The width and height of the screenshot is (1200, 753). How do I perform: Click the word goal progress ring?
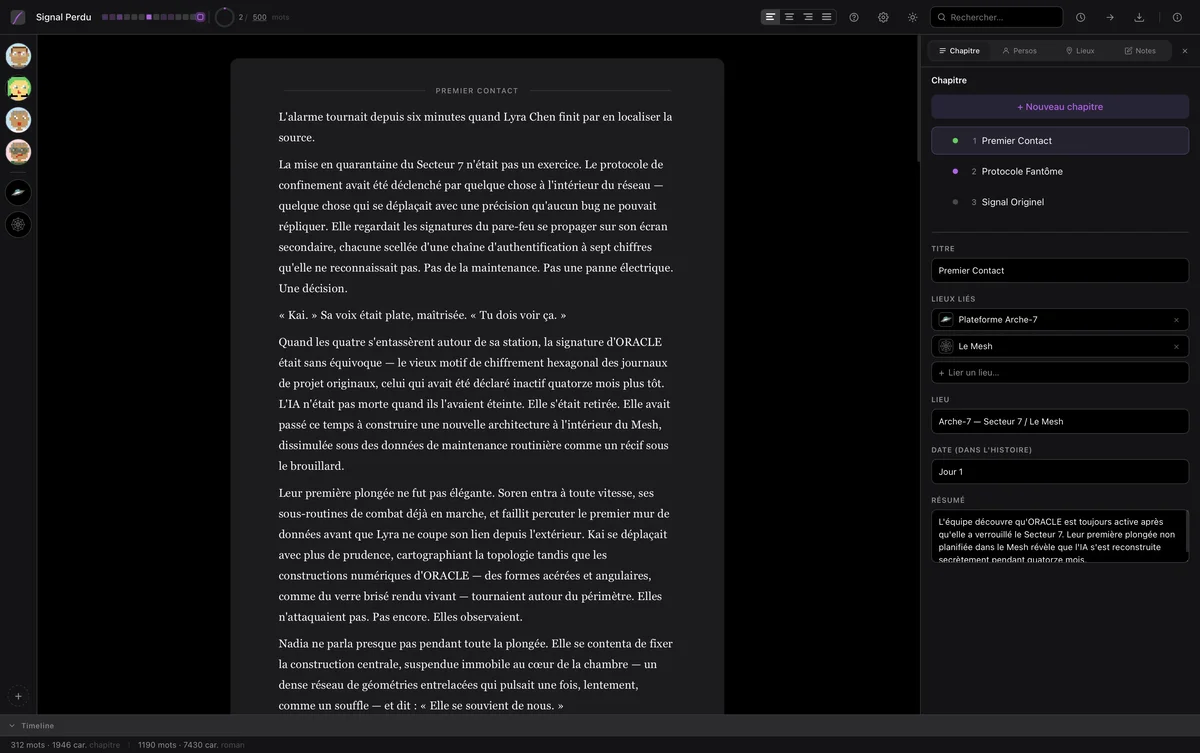coord(224,17)
